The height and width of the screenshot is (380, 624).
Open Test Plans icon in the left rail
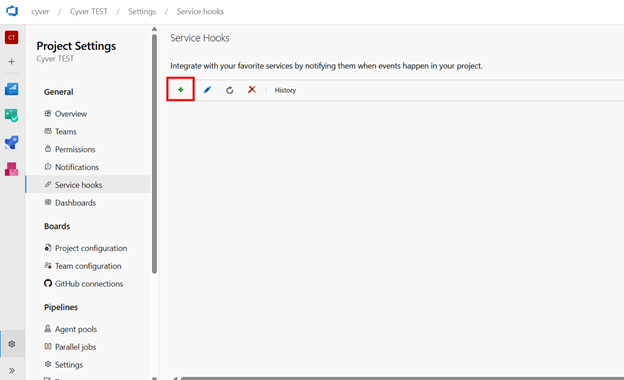tap(12, 115)
